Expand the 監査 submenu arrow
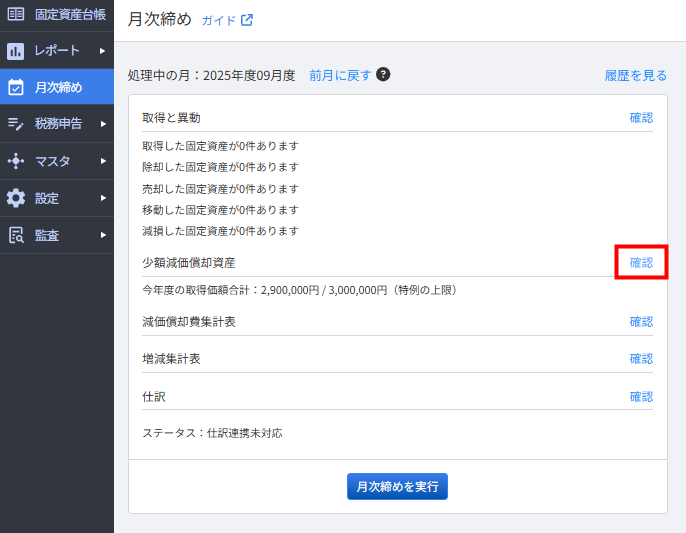Viewport: 686px width, 533px height. [x=103, y=235]
